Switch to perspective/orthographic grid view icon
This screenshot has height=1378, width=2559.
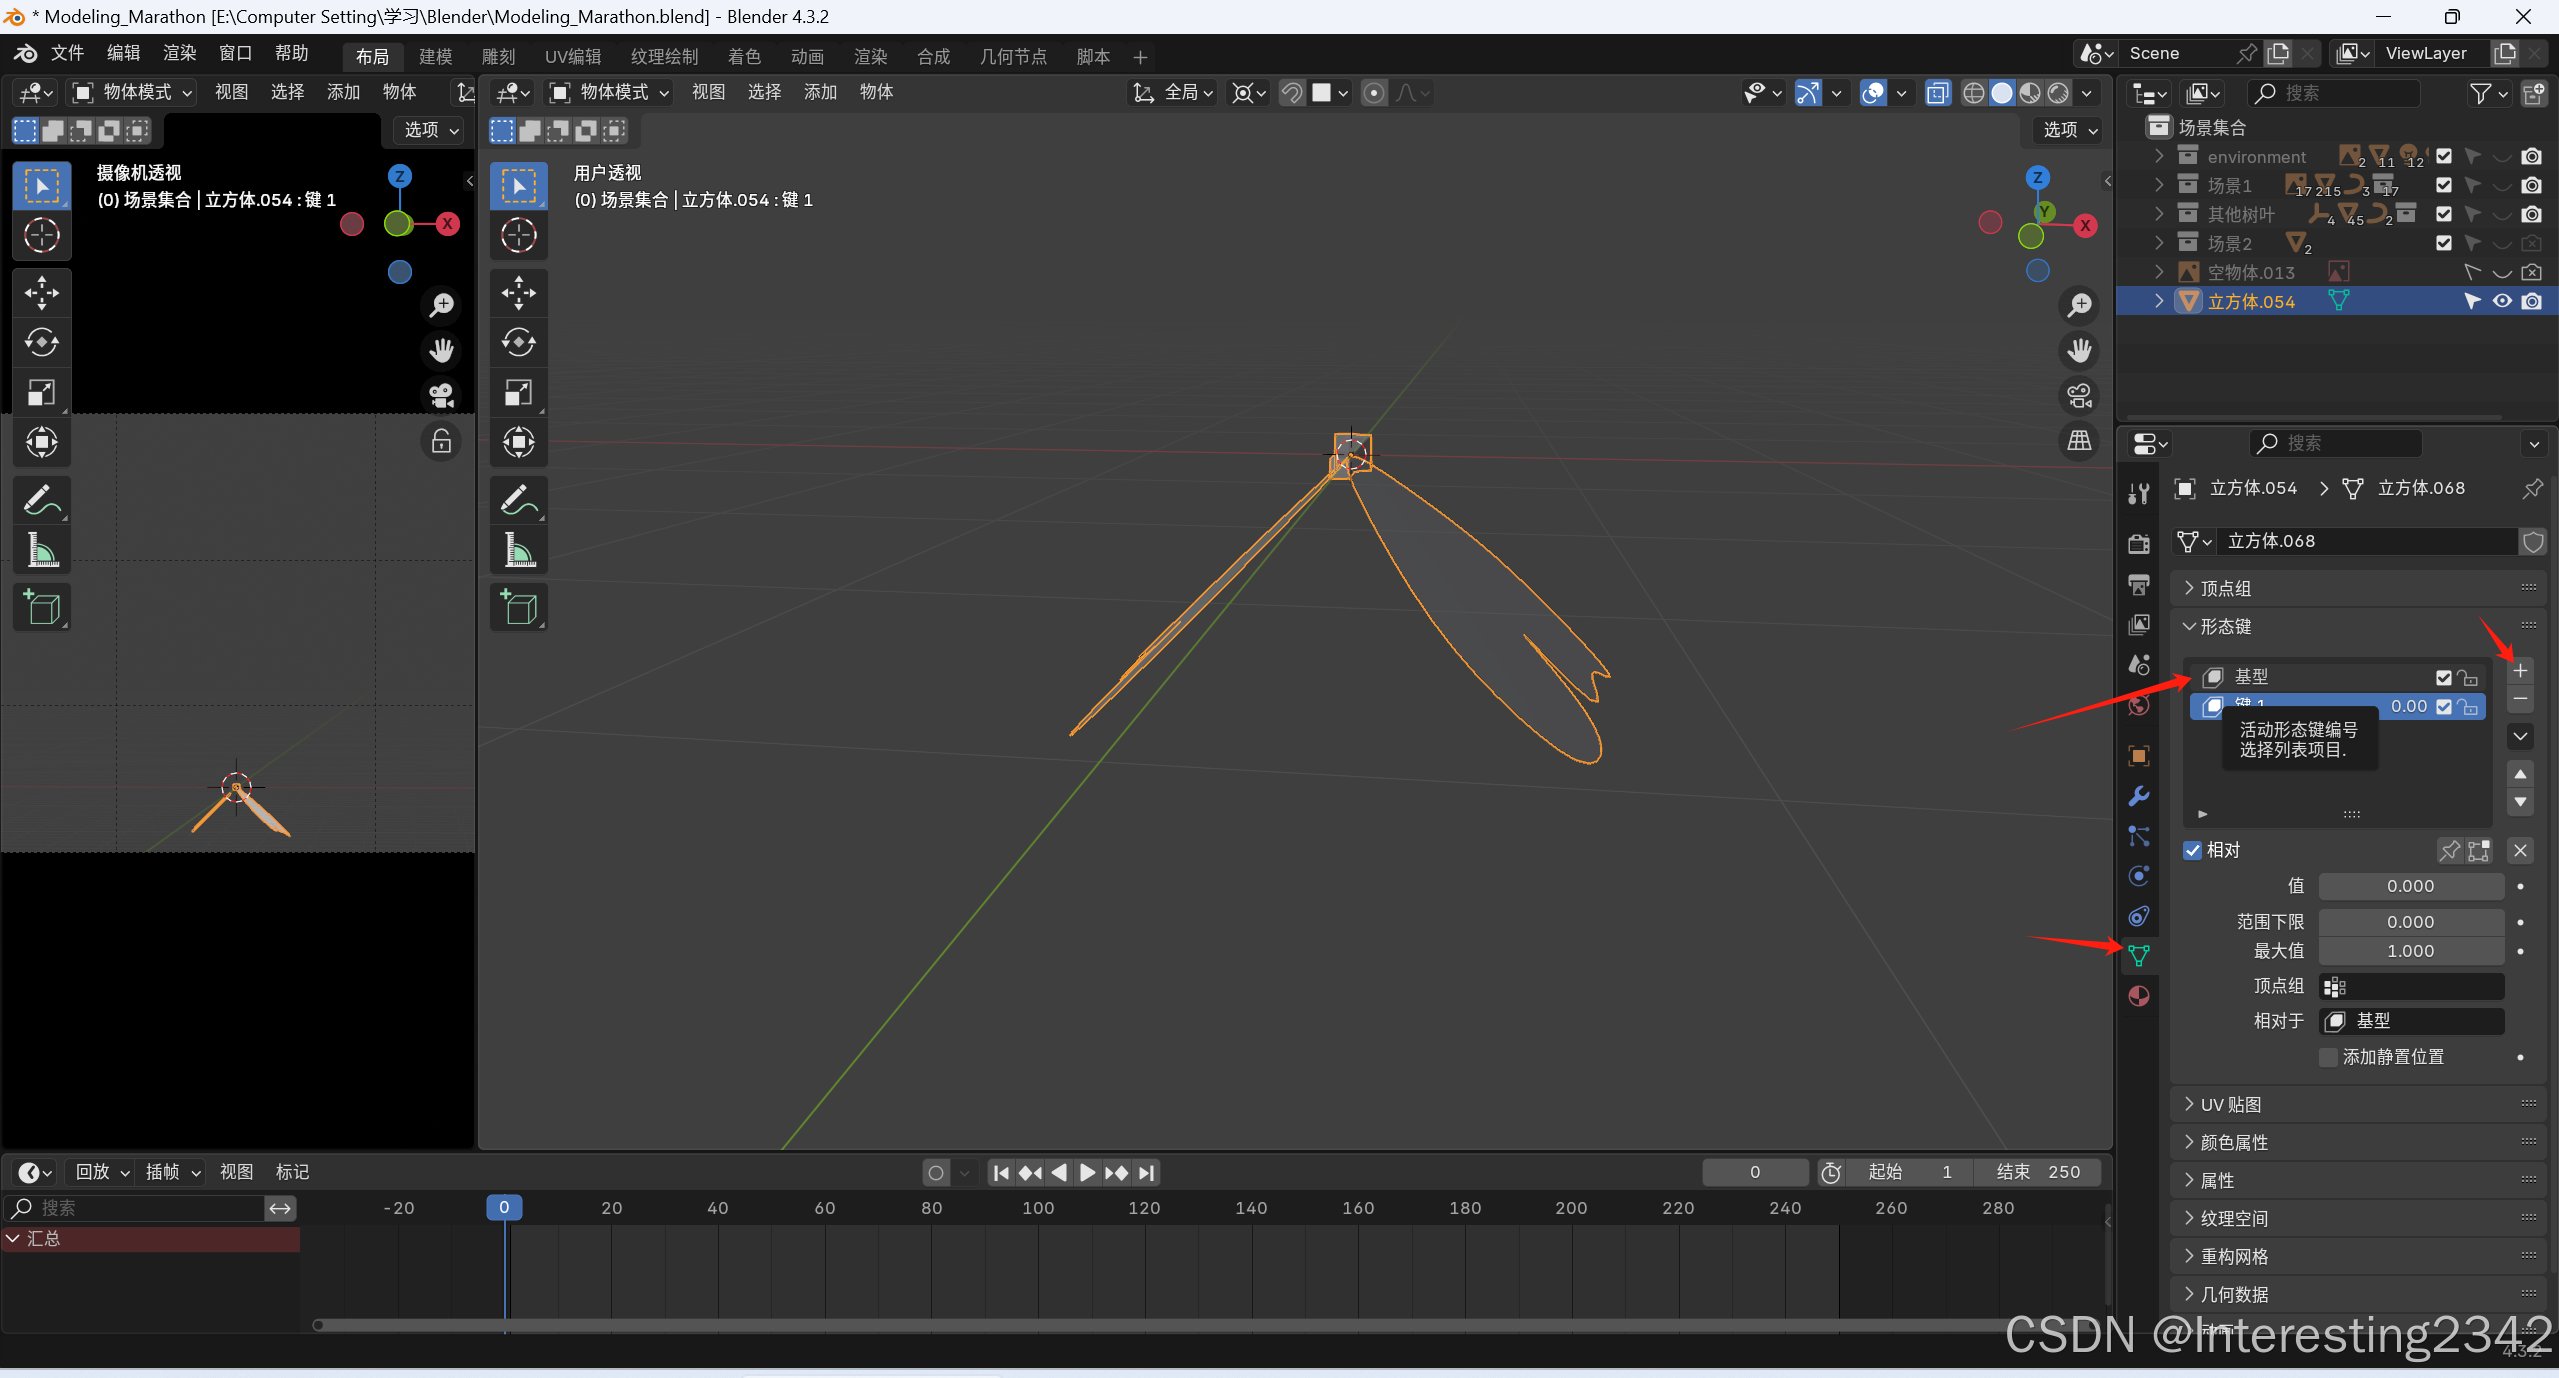click(2079, 440)
